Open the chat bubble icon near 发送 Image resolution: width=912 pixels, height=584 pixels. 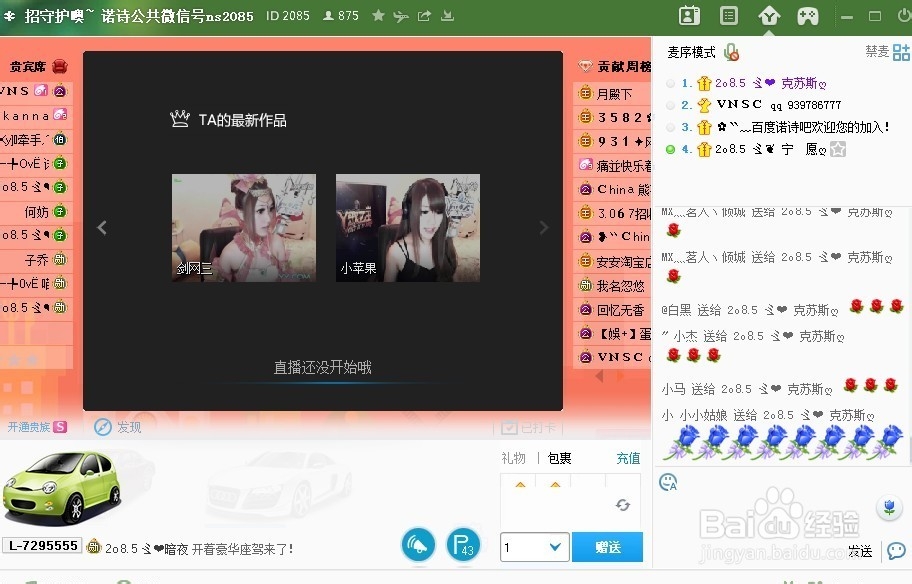[x=896, y=551]
